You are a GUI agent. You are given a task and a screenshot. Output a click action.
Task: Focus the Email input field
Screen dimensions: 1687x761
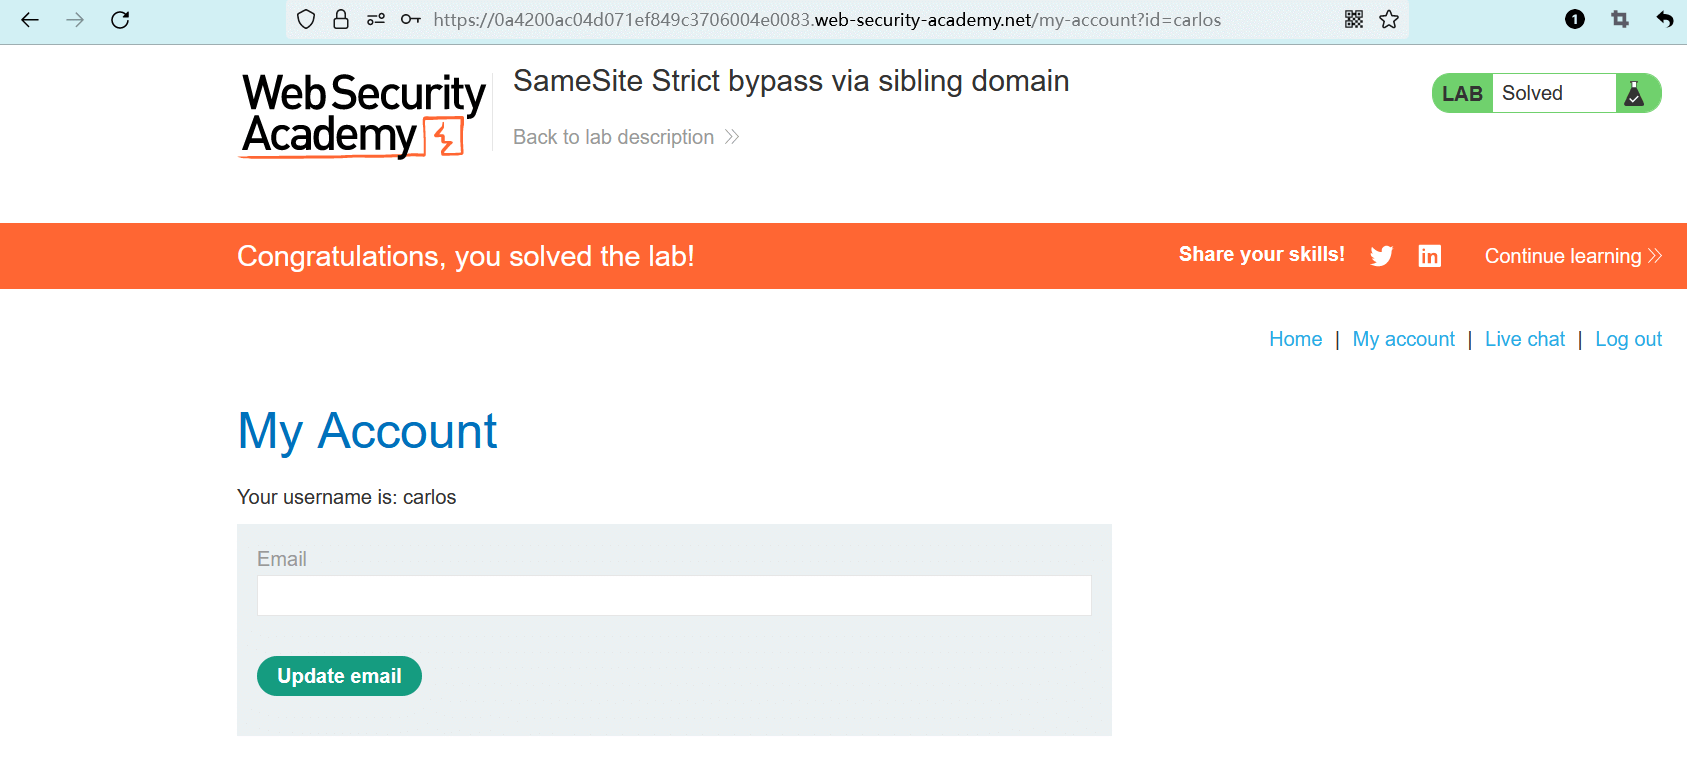[x=674, y=596]
